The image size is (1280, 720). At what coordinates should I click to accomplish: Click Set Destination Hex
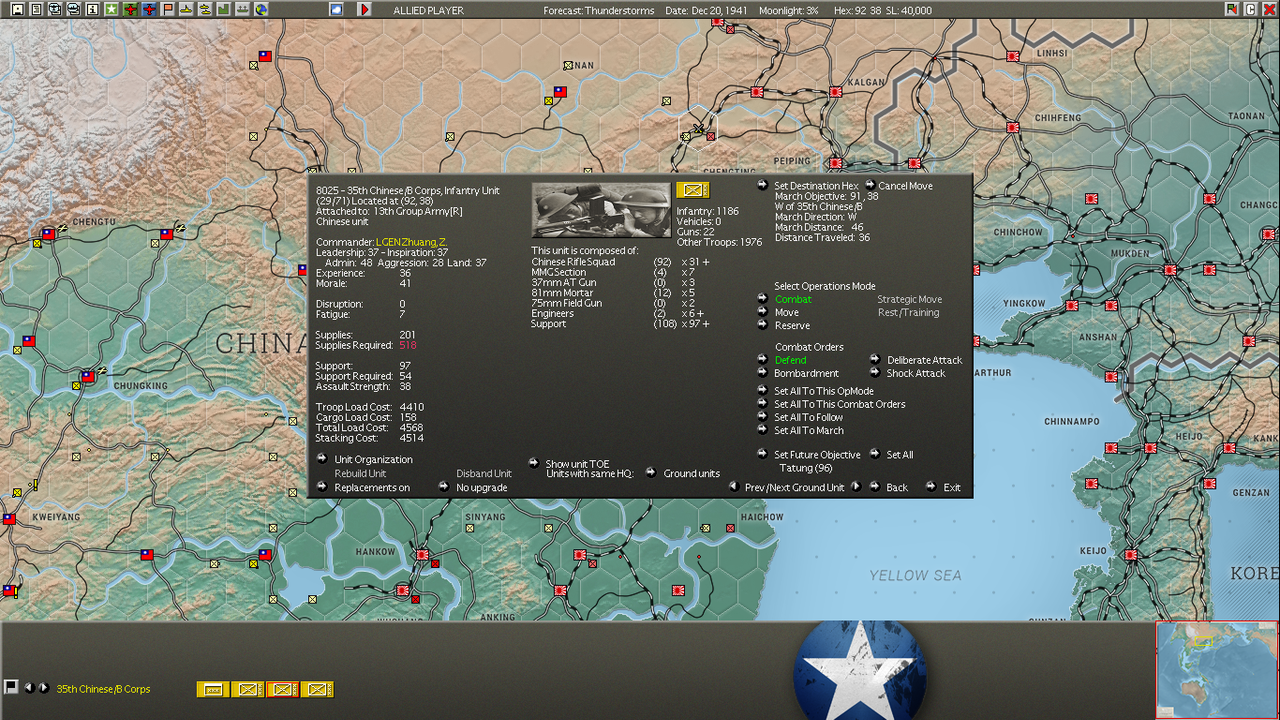point(816,186)
